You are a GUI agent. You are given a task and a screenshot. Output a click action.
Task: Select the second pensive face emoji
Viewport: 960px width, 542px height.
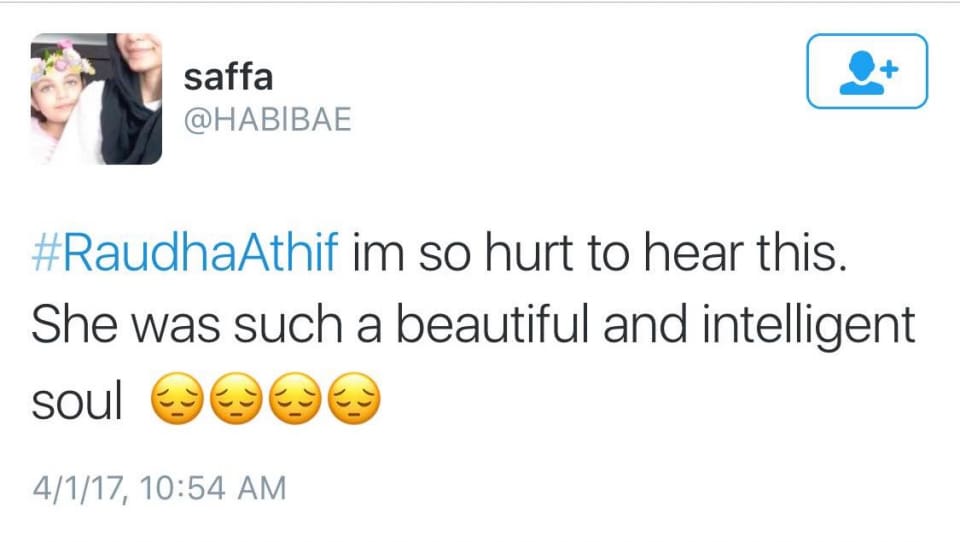point(236,398)
